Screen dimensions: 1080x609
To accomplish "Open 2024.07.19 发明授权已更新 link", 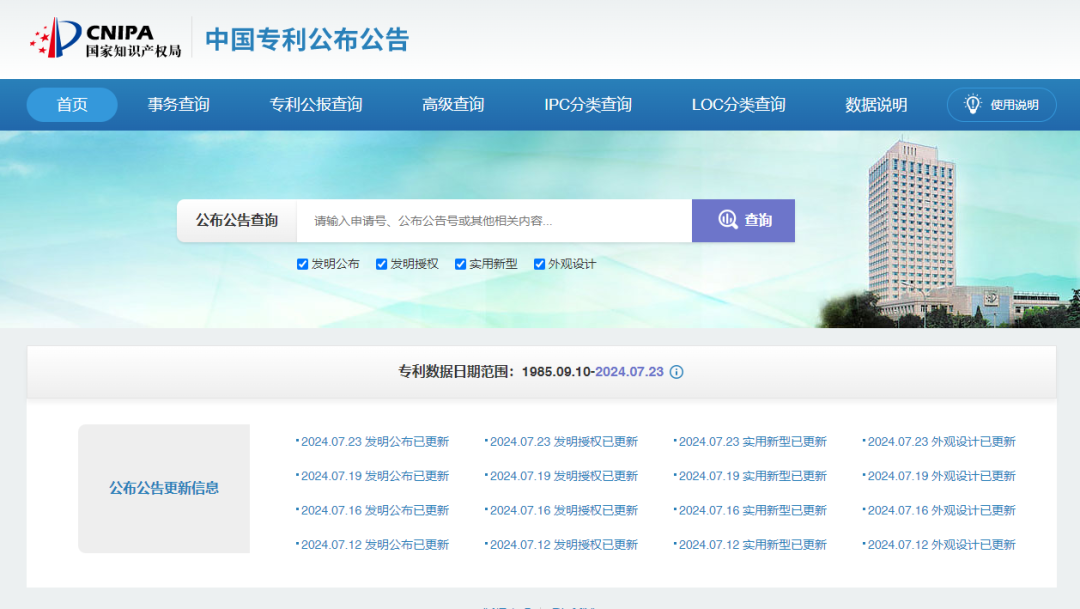I will tap(563, 476).
